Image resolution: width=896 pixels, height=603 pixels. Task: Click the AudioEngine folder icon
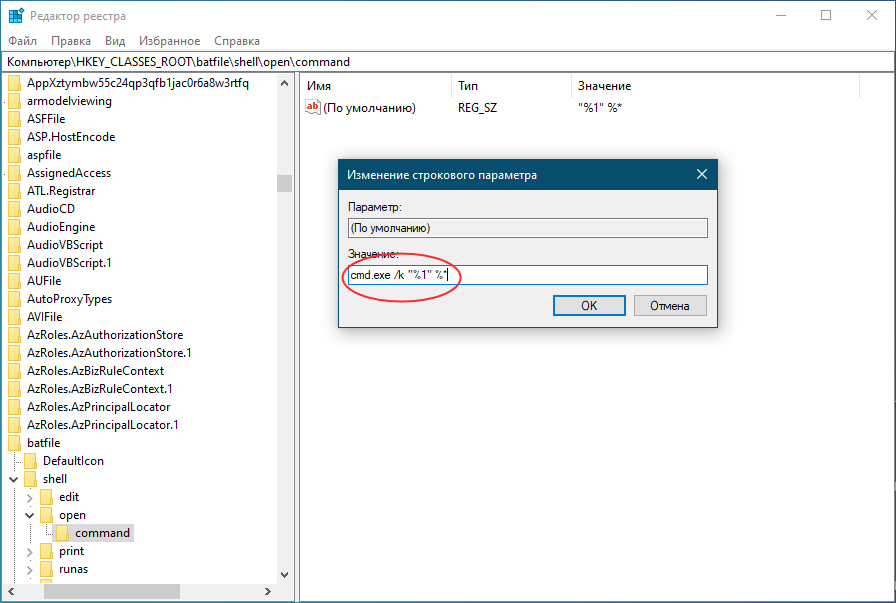(15, 227)
